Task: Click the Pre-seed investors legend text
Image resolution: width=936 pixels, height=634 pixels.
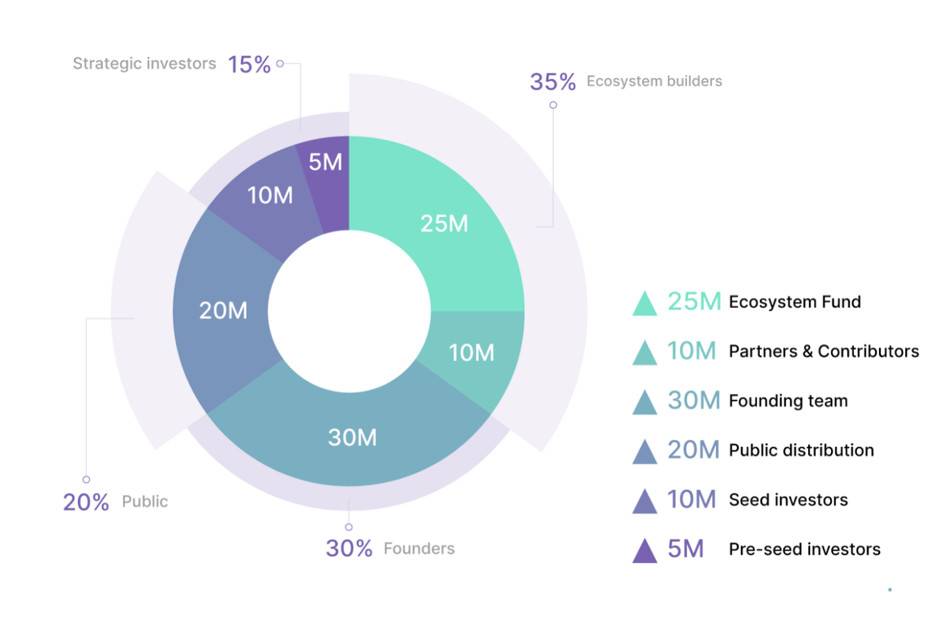Action: point(805,549)
